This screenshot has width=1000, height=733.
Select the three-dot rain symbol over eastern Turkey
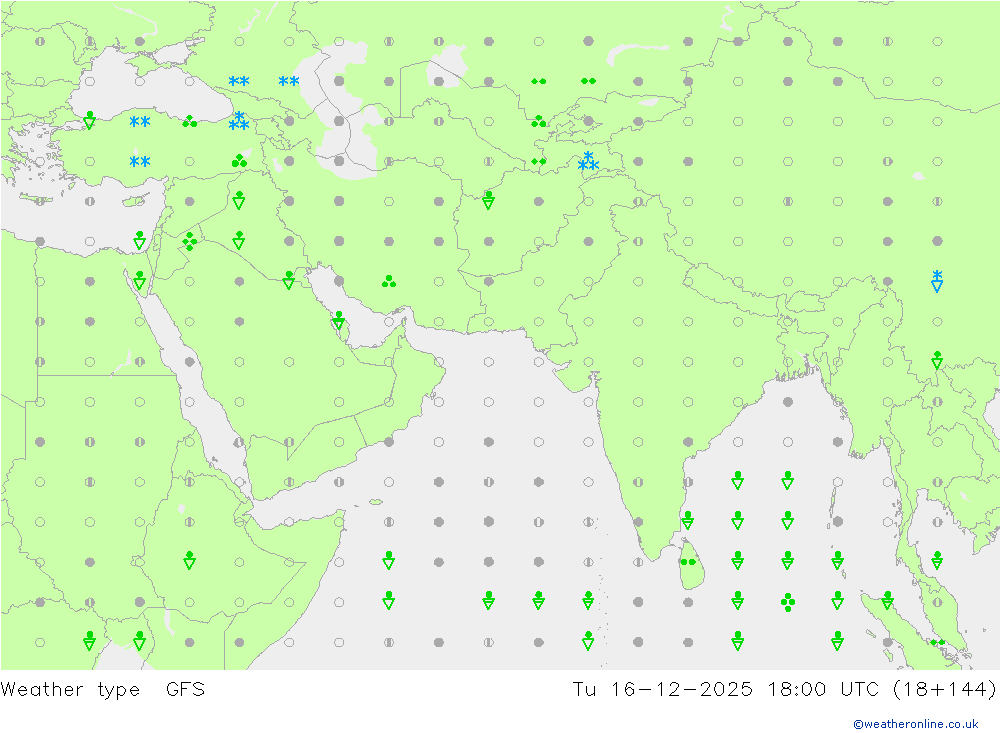pyautogui.click(x=239, y=161)
